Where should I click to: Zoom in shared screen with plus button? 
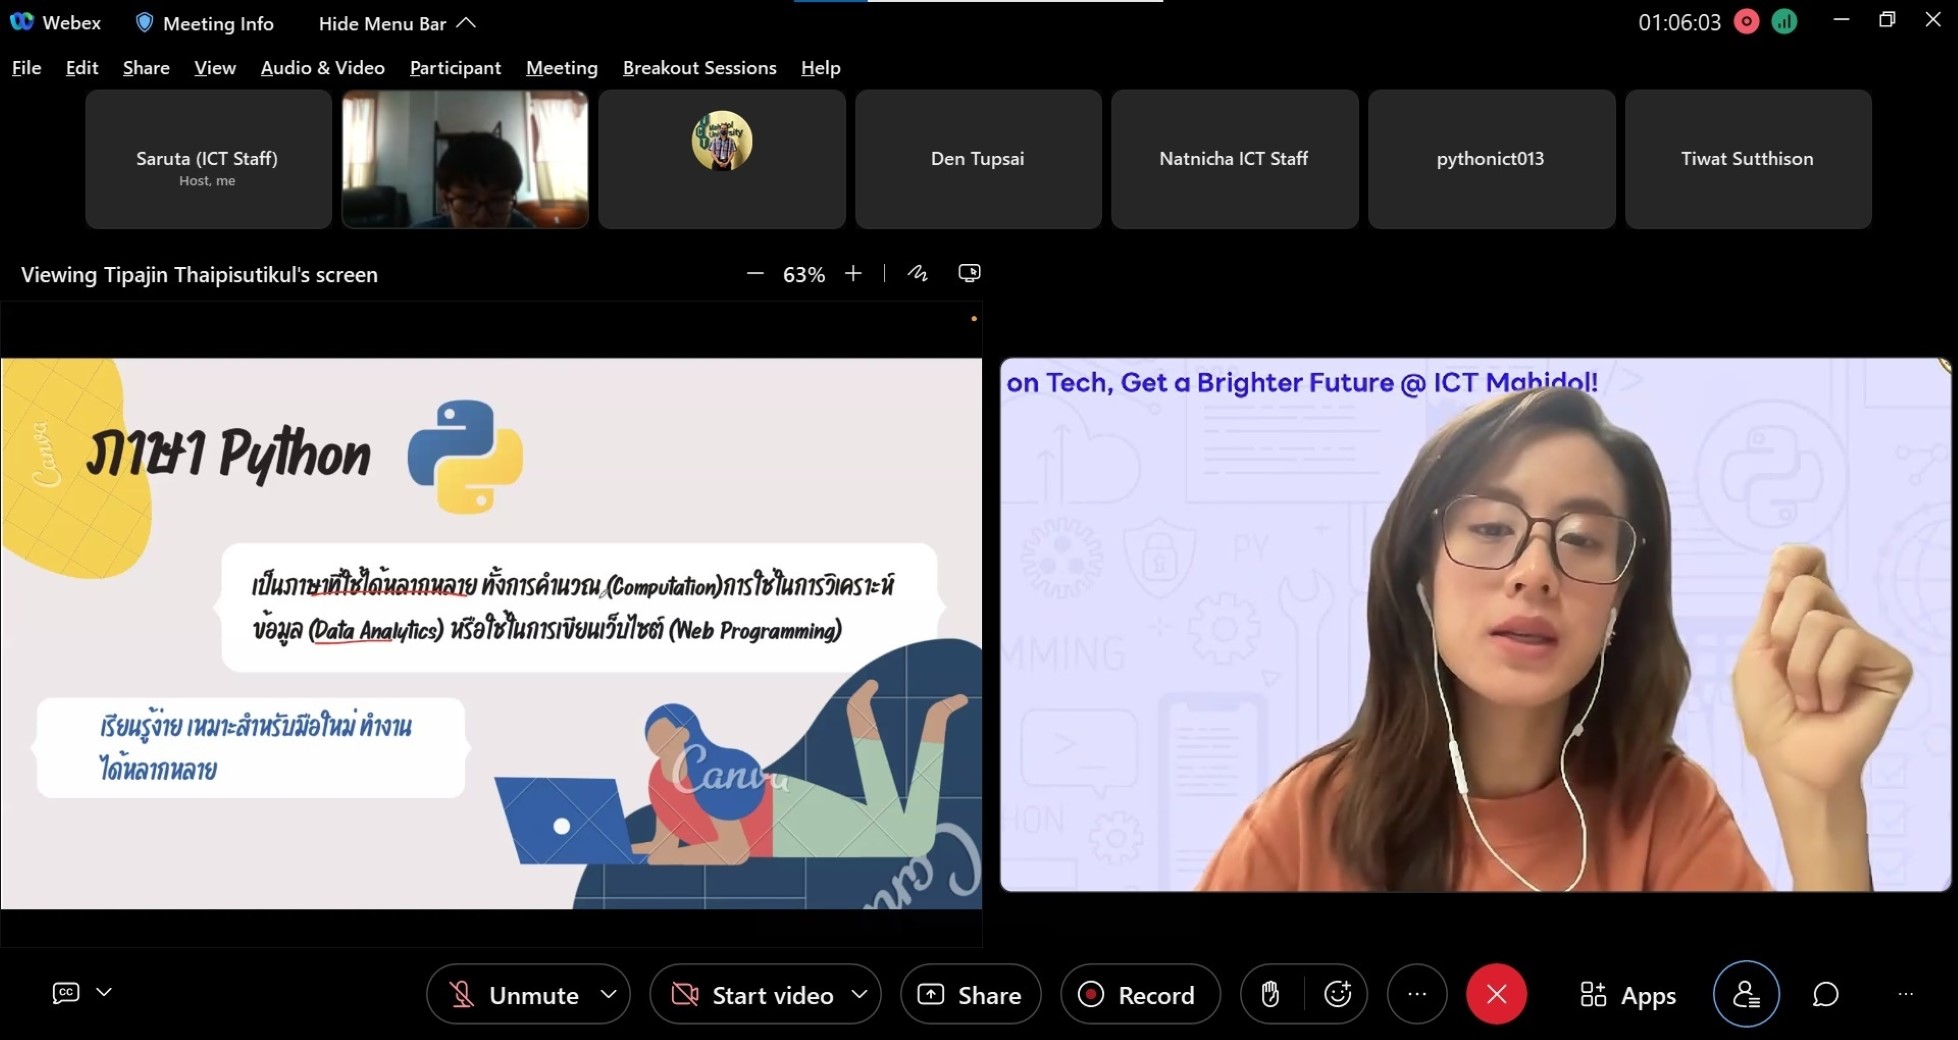tap(853, 273)
